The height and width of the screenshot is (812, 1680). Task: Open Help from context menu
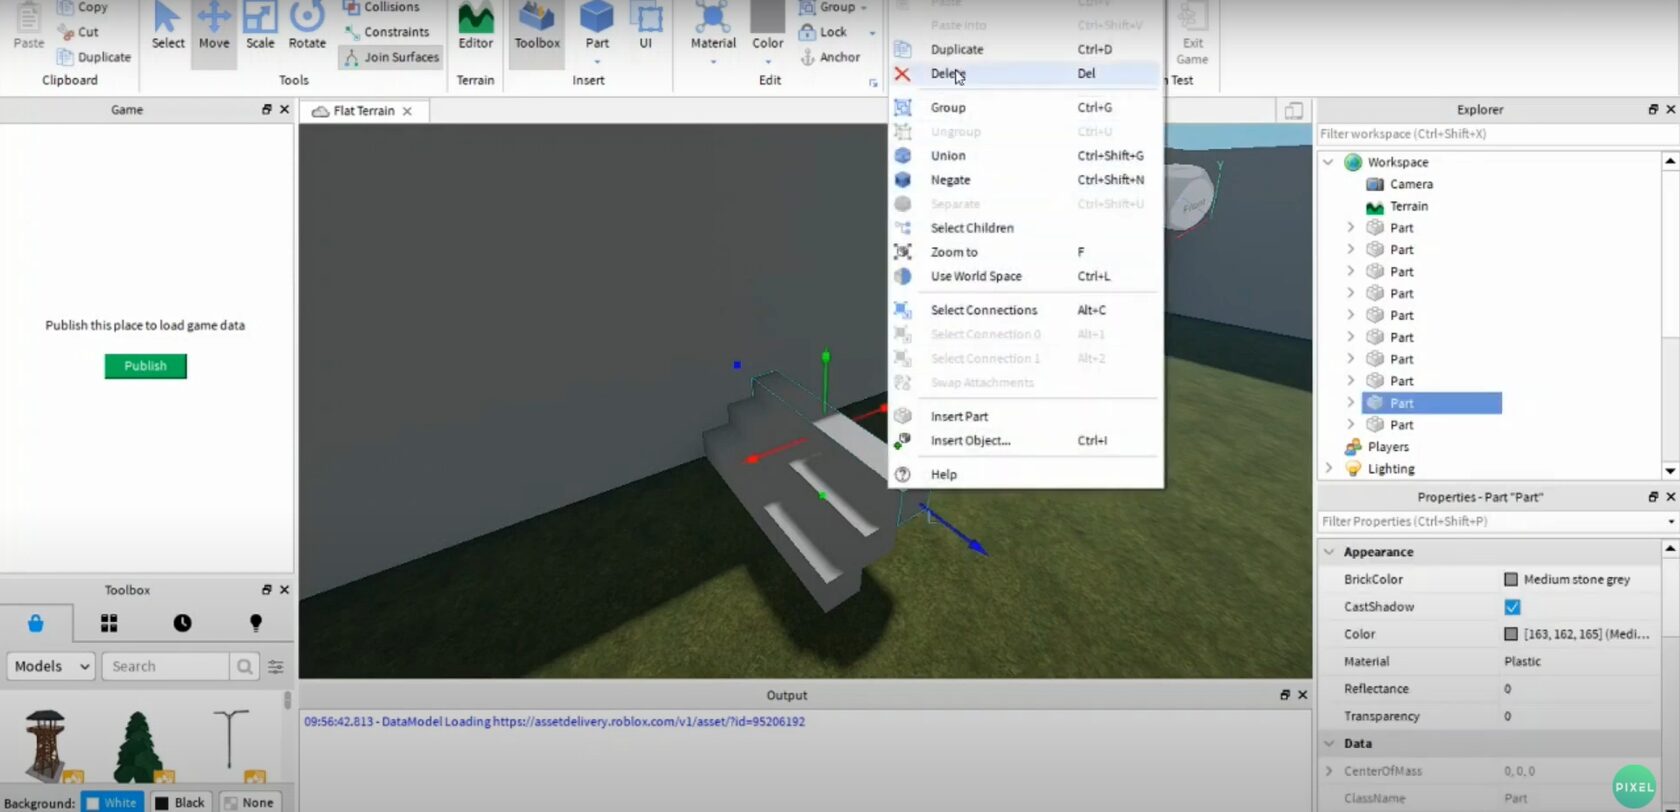(x=1025, y=475)
